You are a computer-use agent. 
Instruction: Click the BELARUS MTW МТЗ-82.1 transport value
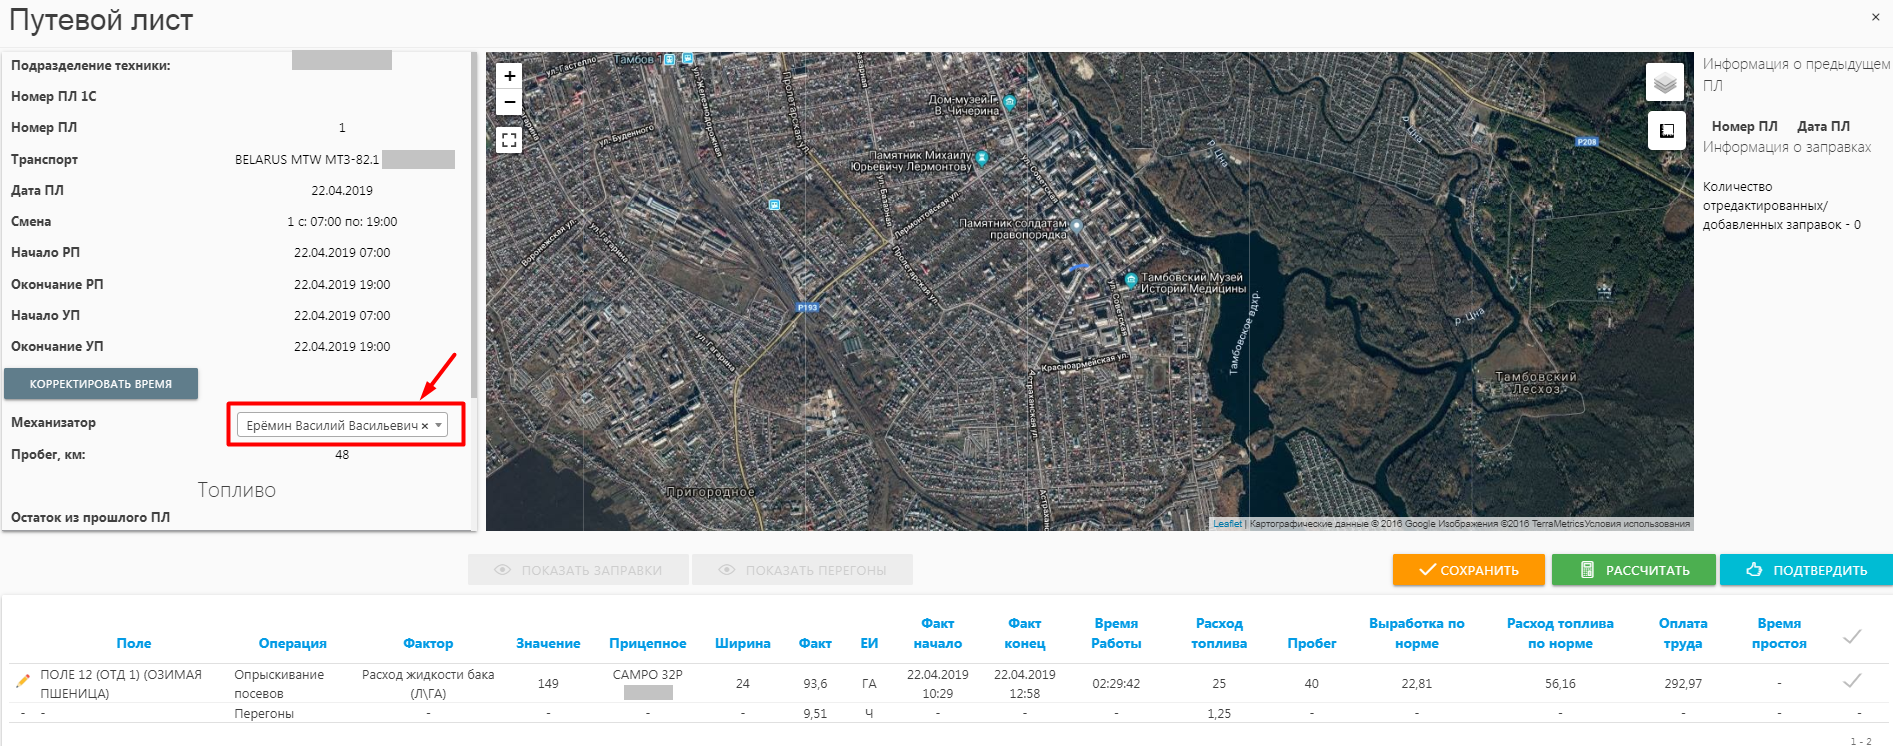tap(307, 160)
